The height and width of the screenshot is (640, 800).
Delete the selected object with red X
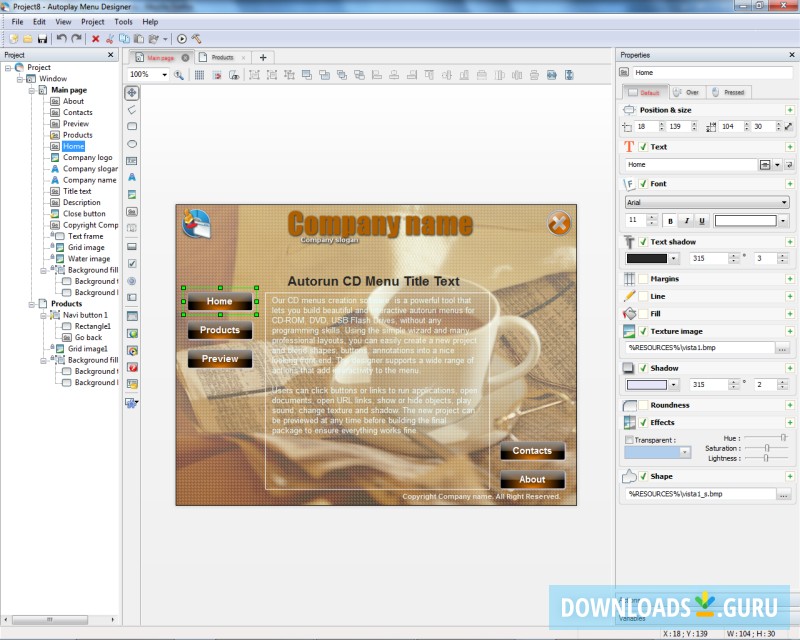point(95,39)
